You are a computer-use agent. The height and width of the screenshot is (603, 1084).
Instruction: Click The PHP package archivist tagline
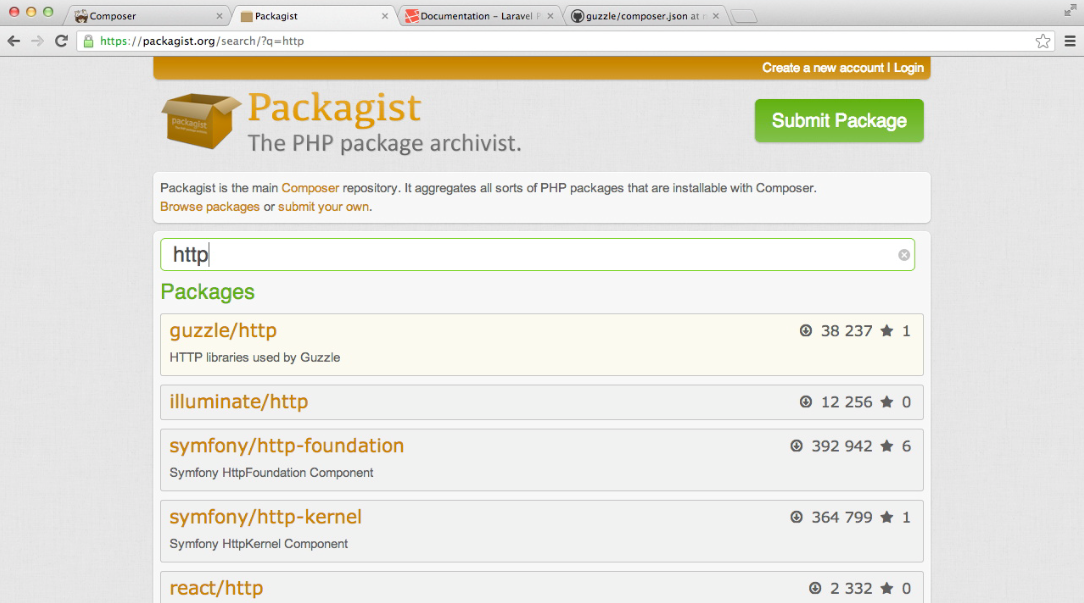384,143
